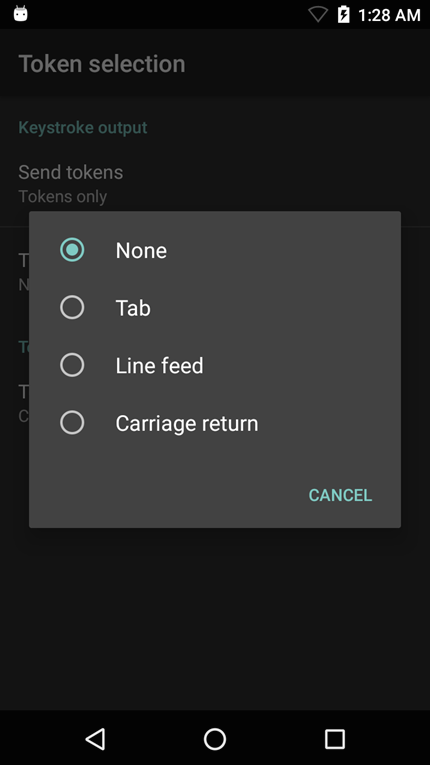Viewport: 430px width, 765px height.
Task: Tap the Keystroke output section header
Action: (82, 127)
